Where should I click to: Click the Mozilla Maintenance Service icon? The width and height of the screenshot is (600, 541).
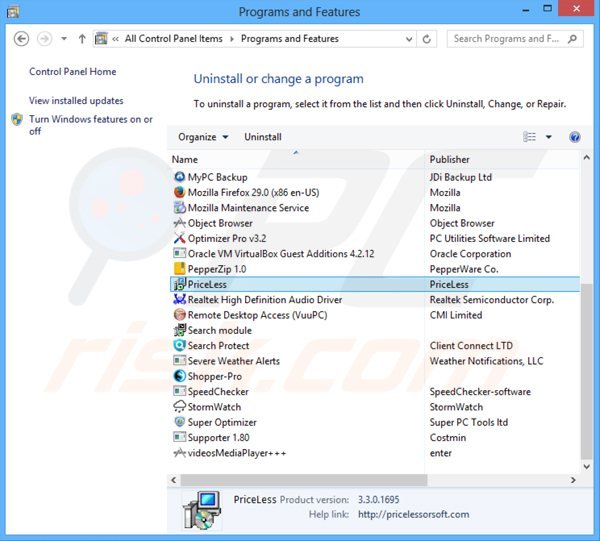click(x=179, y=207)
